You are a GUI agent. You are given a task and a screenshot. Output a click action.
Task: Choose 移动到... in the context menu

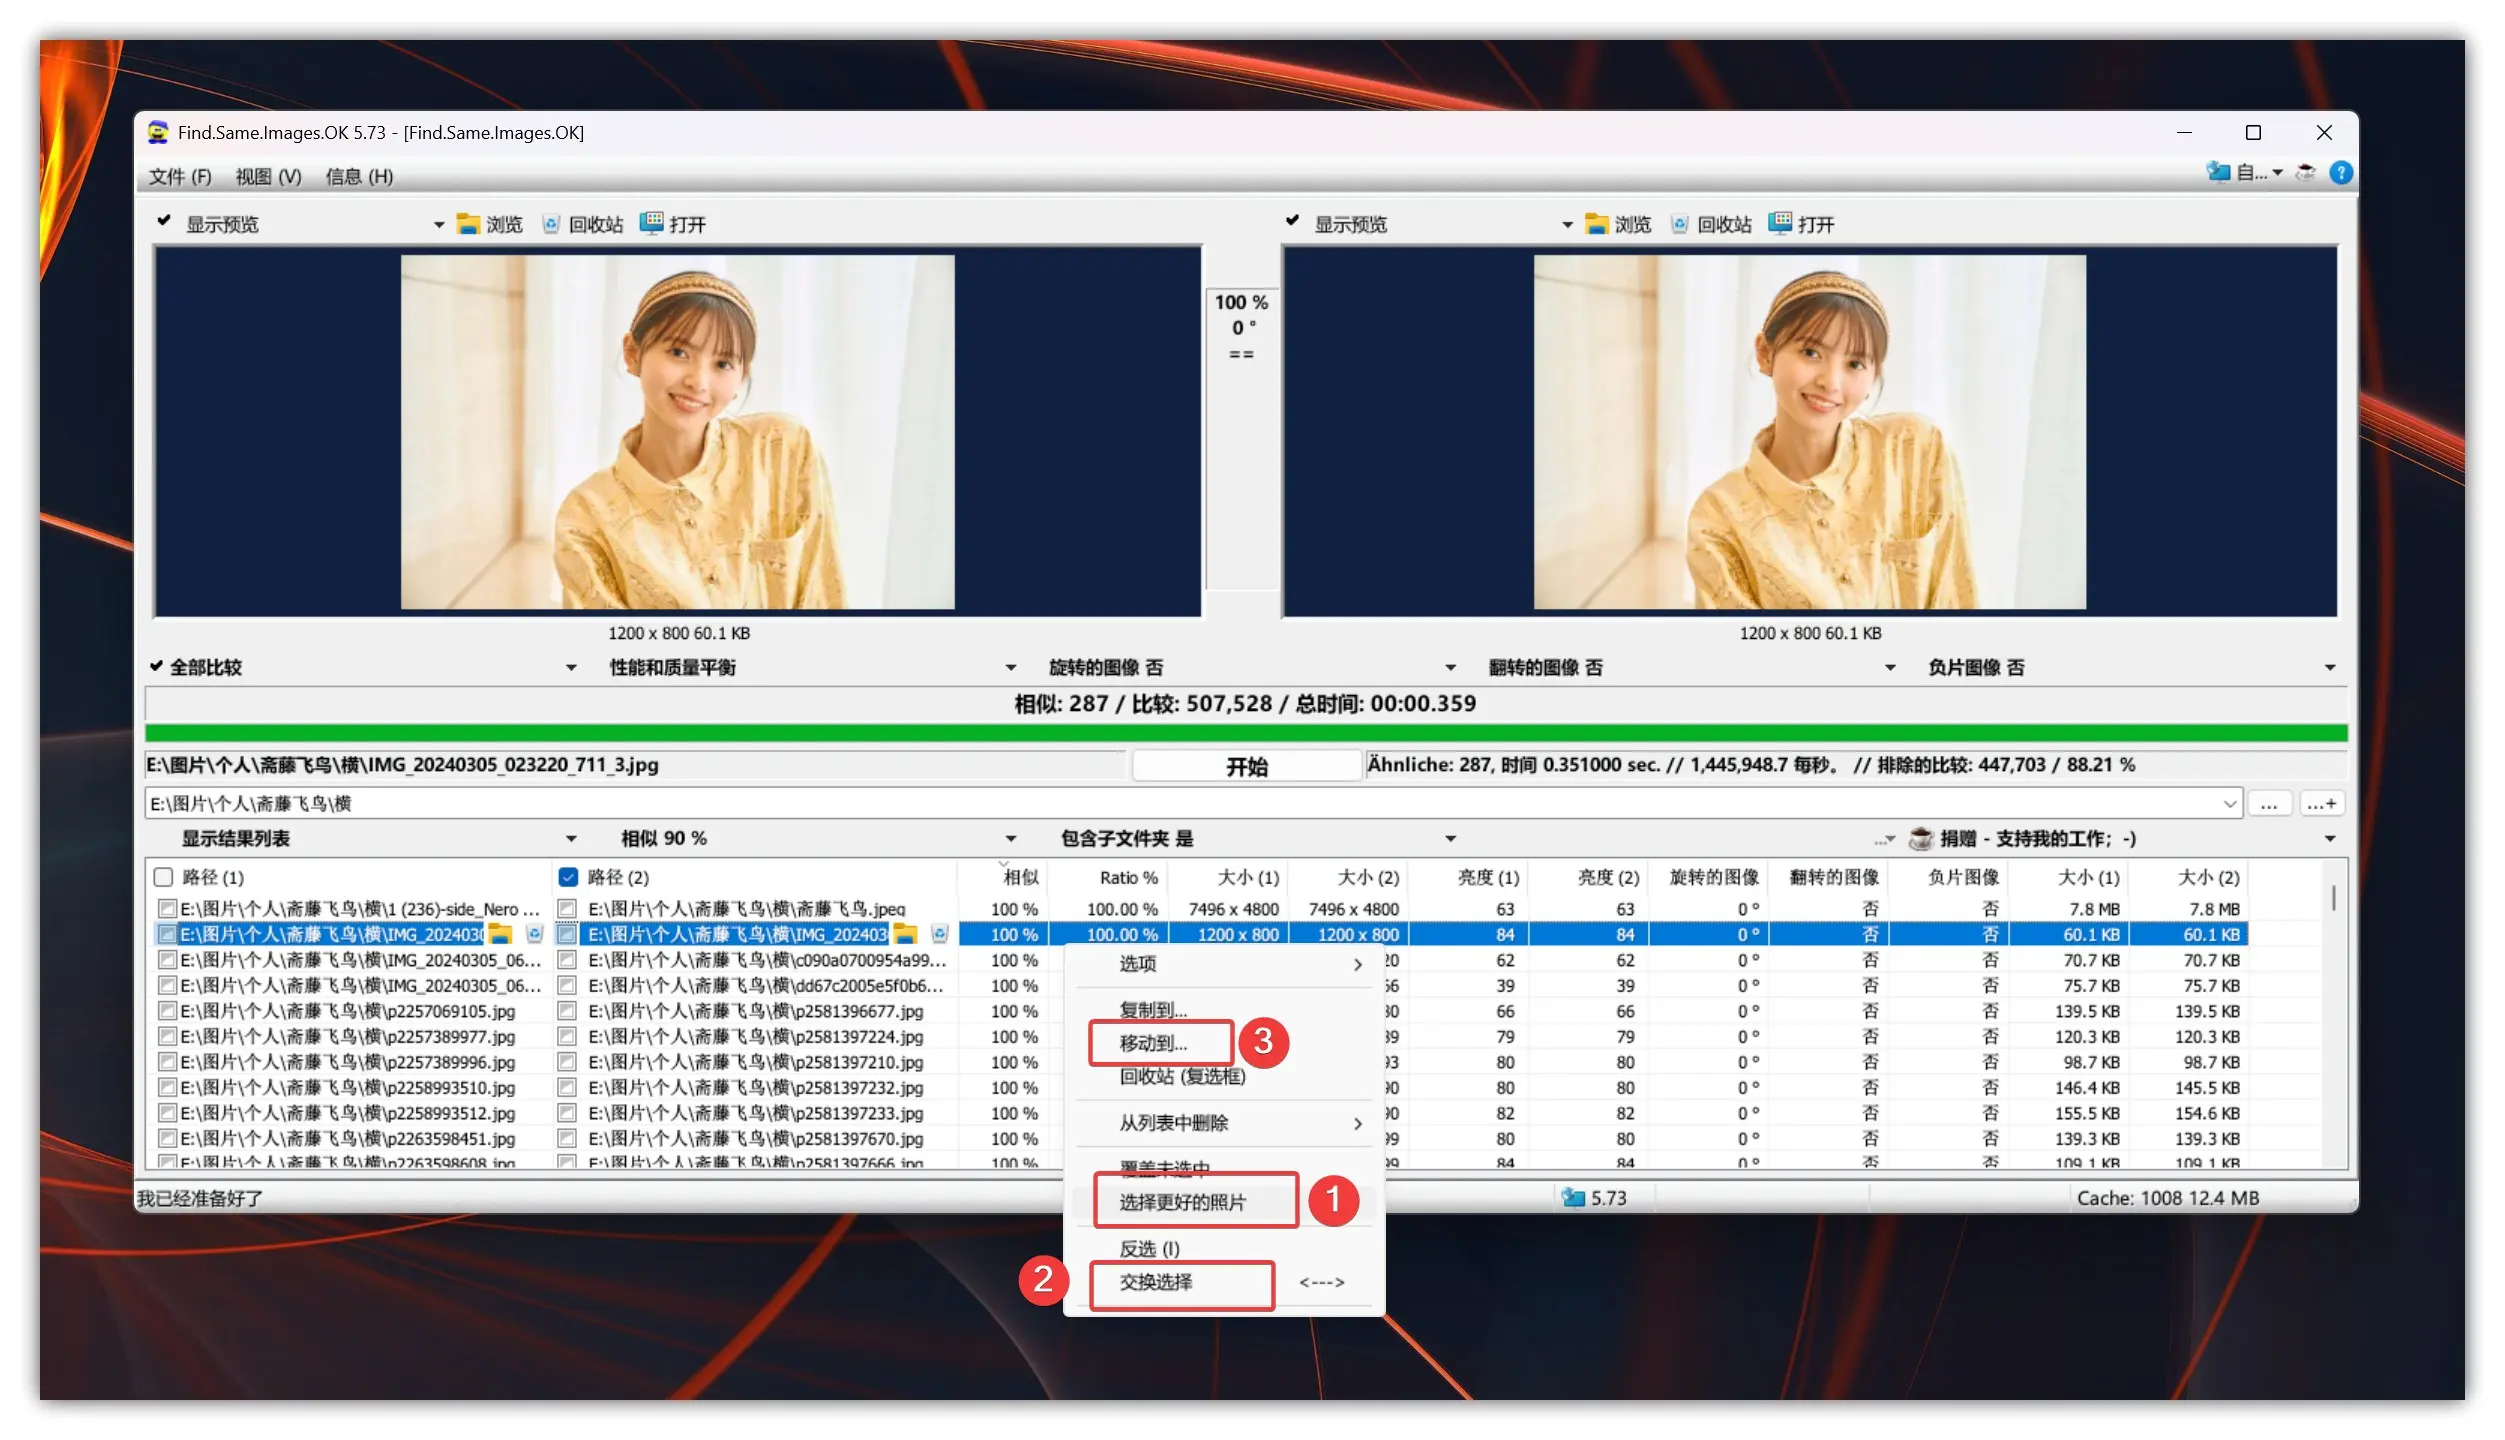click(1153, 1043)
